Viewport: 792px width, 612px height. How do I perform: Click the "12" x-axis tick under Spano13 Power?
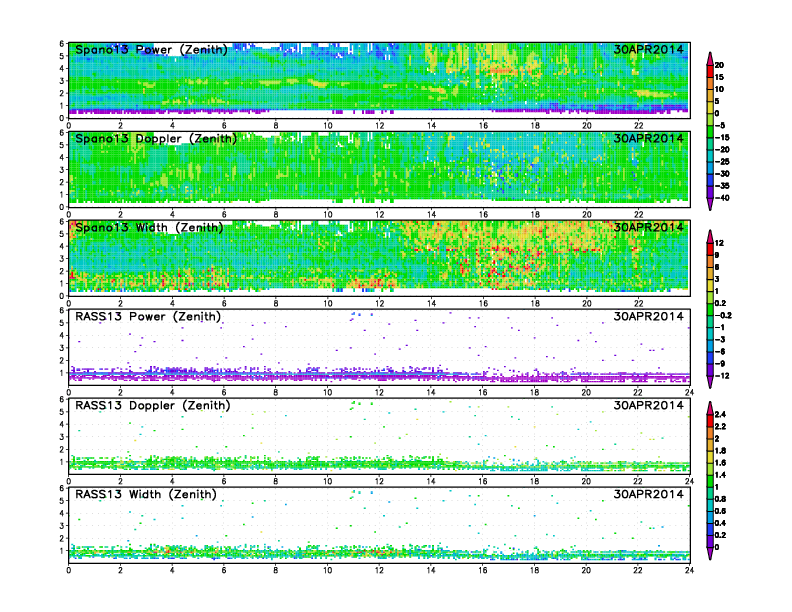click(x=379, y=126)
